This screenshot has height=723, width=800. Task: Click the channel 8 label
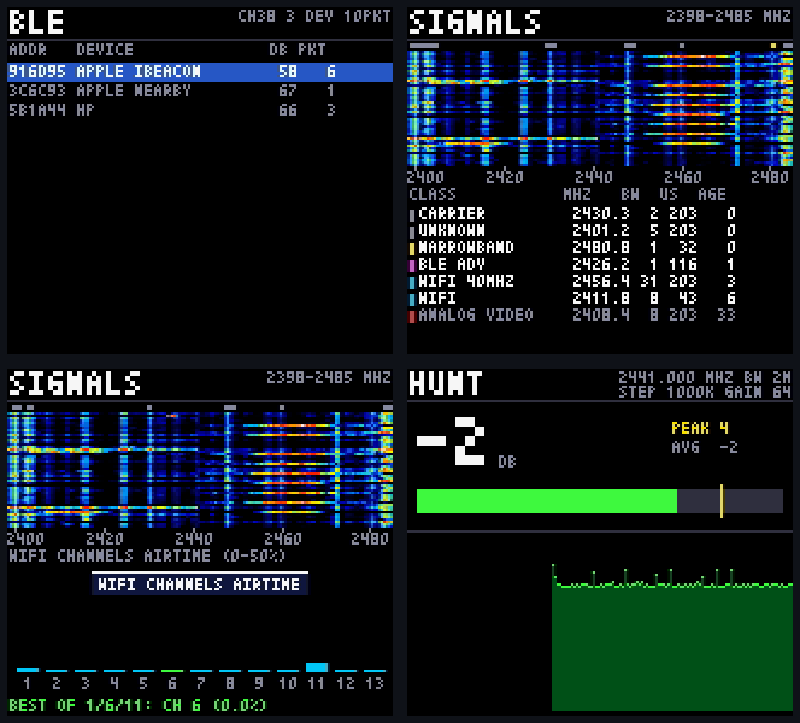230,683
